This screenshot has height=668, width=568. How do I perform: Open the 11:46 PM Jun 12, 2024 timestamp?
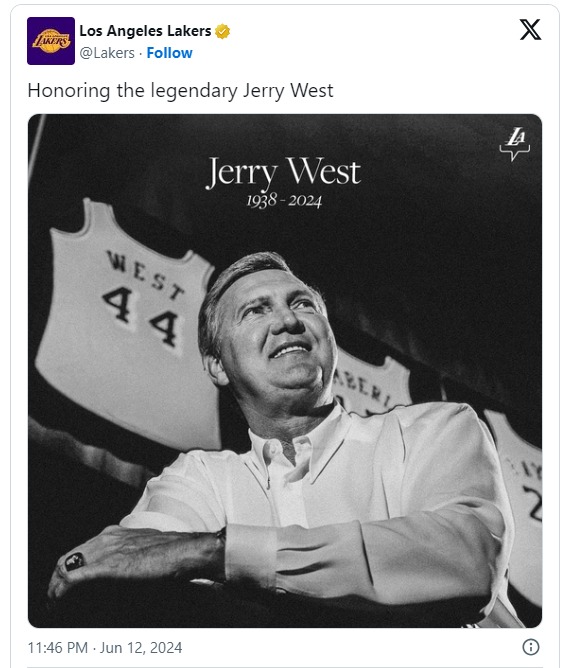105,648
